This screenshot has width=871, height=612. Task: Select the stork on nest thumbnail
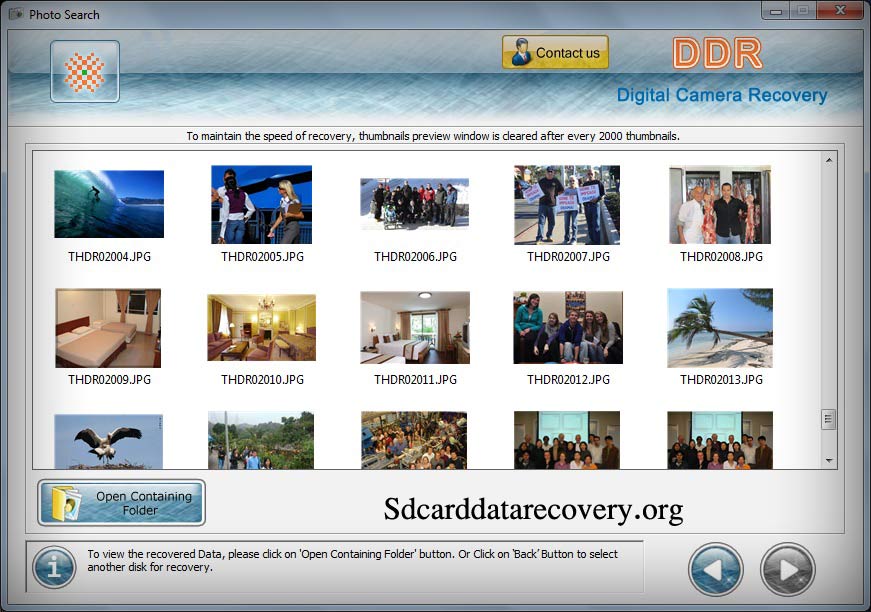[109, 442]
